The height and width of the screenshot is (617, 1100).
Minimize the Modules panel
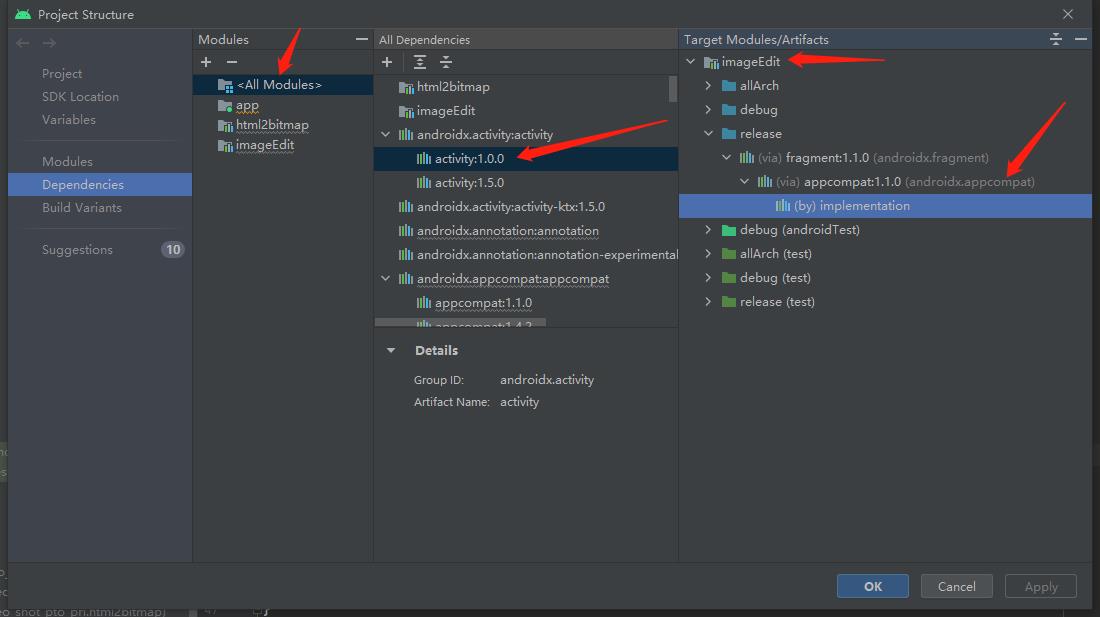click(361, 39)
